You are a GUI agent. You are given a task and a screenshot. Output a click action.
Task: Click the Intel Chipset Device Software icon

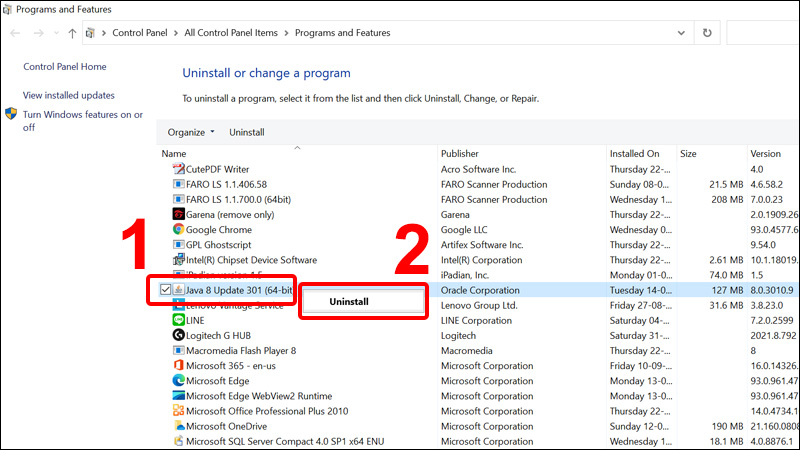pos(178,260)
